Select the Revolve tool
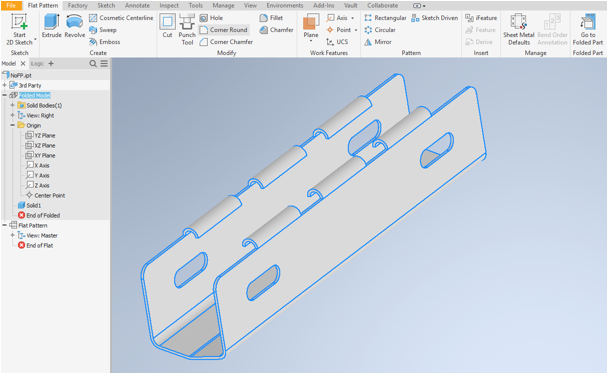The height and width of the screenshot is (374, 609). [x=75, y=26]
